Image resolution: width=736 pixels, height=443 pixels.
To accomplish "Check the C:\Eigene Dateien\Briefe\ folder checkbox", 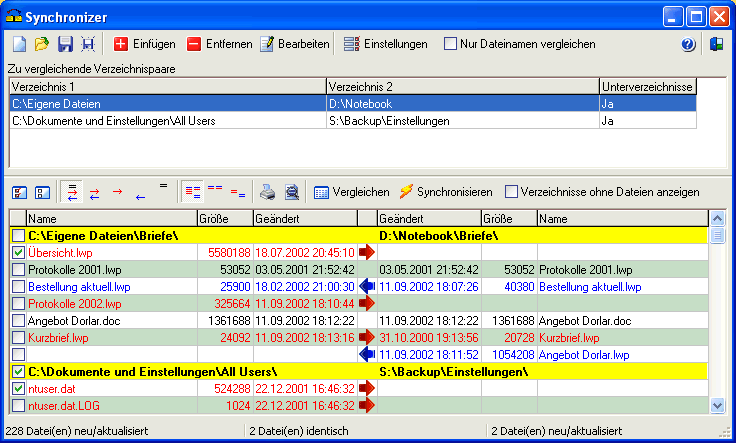I will (18, 236).
